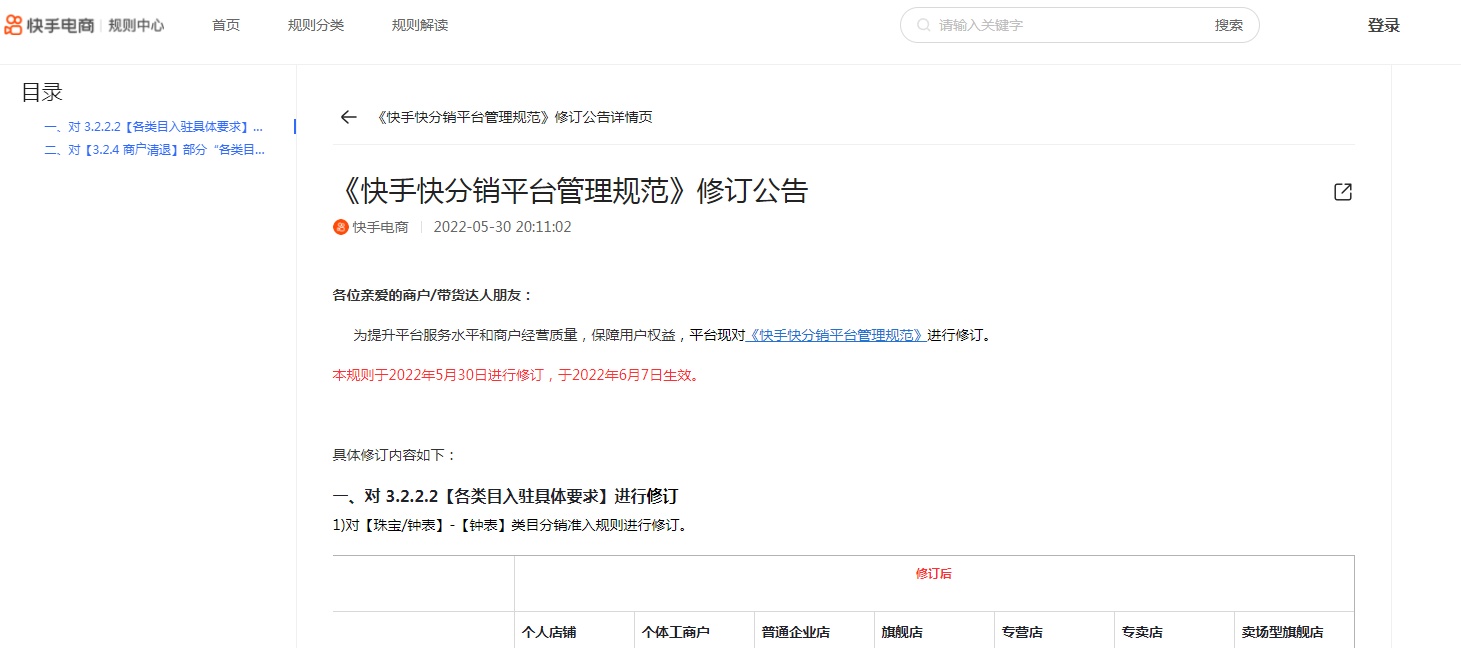The height and width of the screenshot is (648, 1461).
Task: Open the share/external link icon beside title
Action: [x=1343, y=192]
